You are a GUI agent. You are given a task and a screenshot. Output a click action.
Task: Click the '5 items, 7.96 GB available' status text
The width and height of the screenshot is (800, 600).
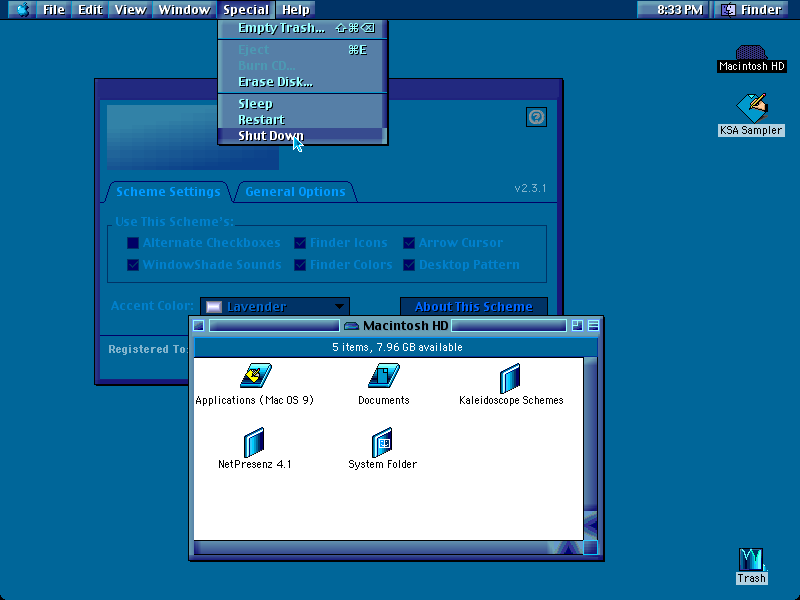(x=397, y=347)
